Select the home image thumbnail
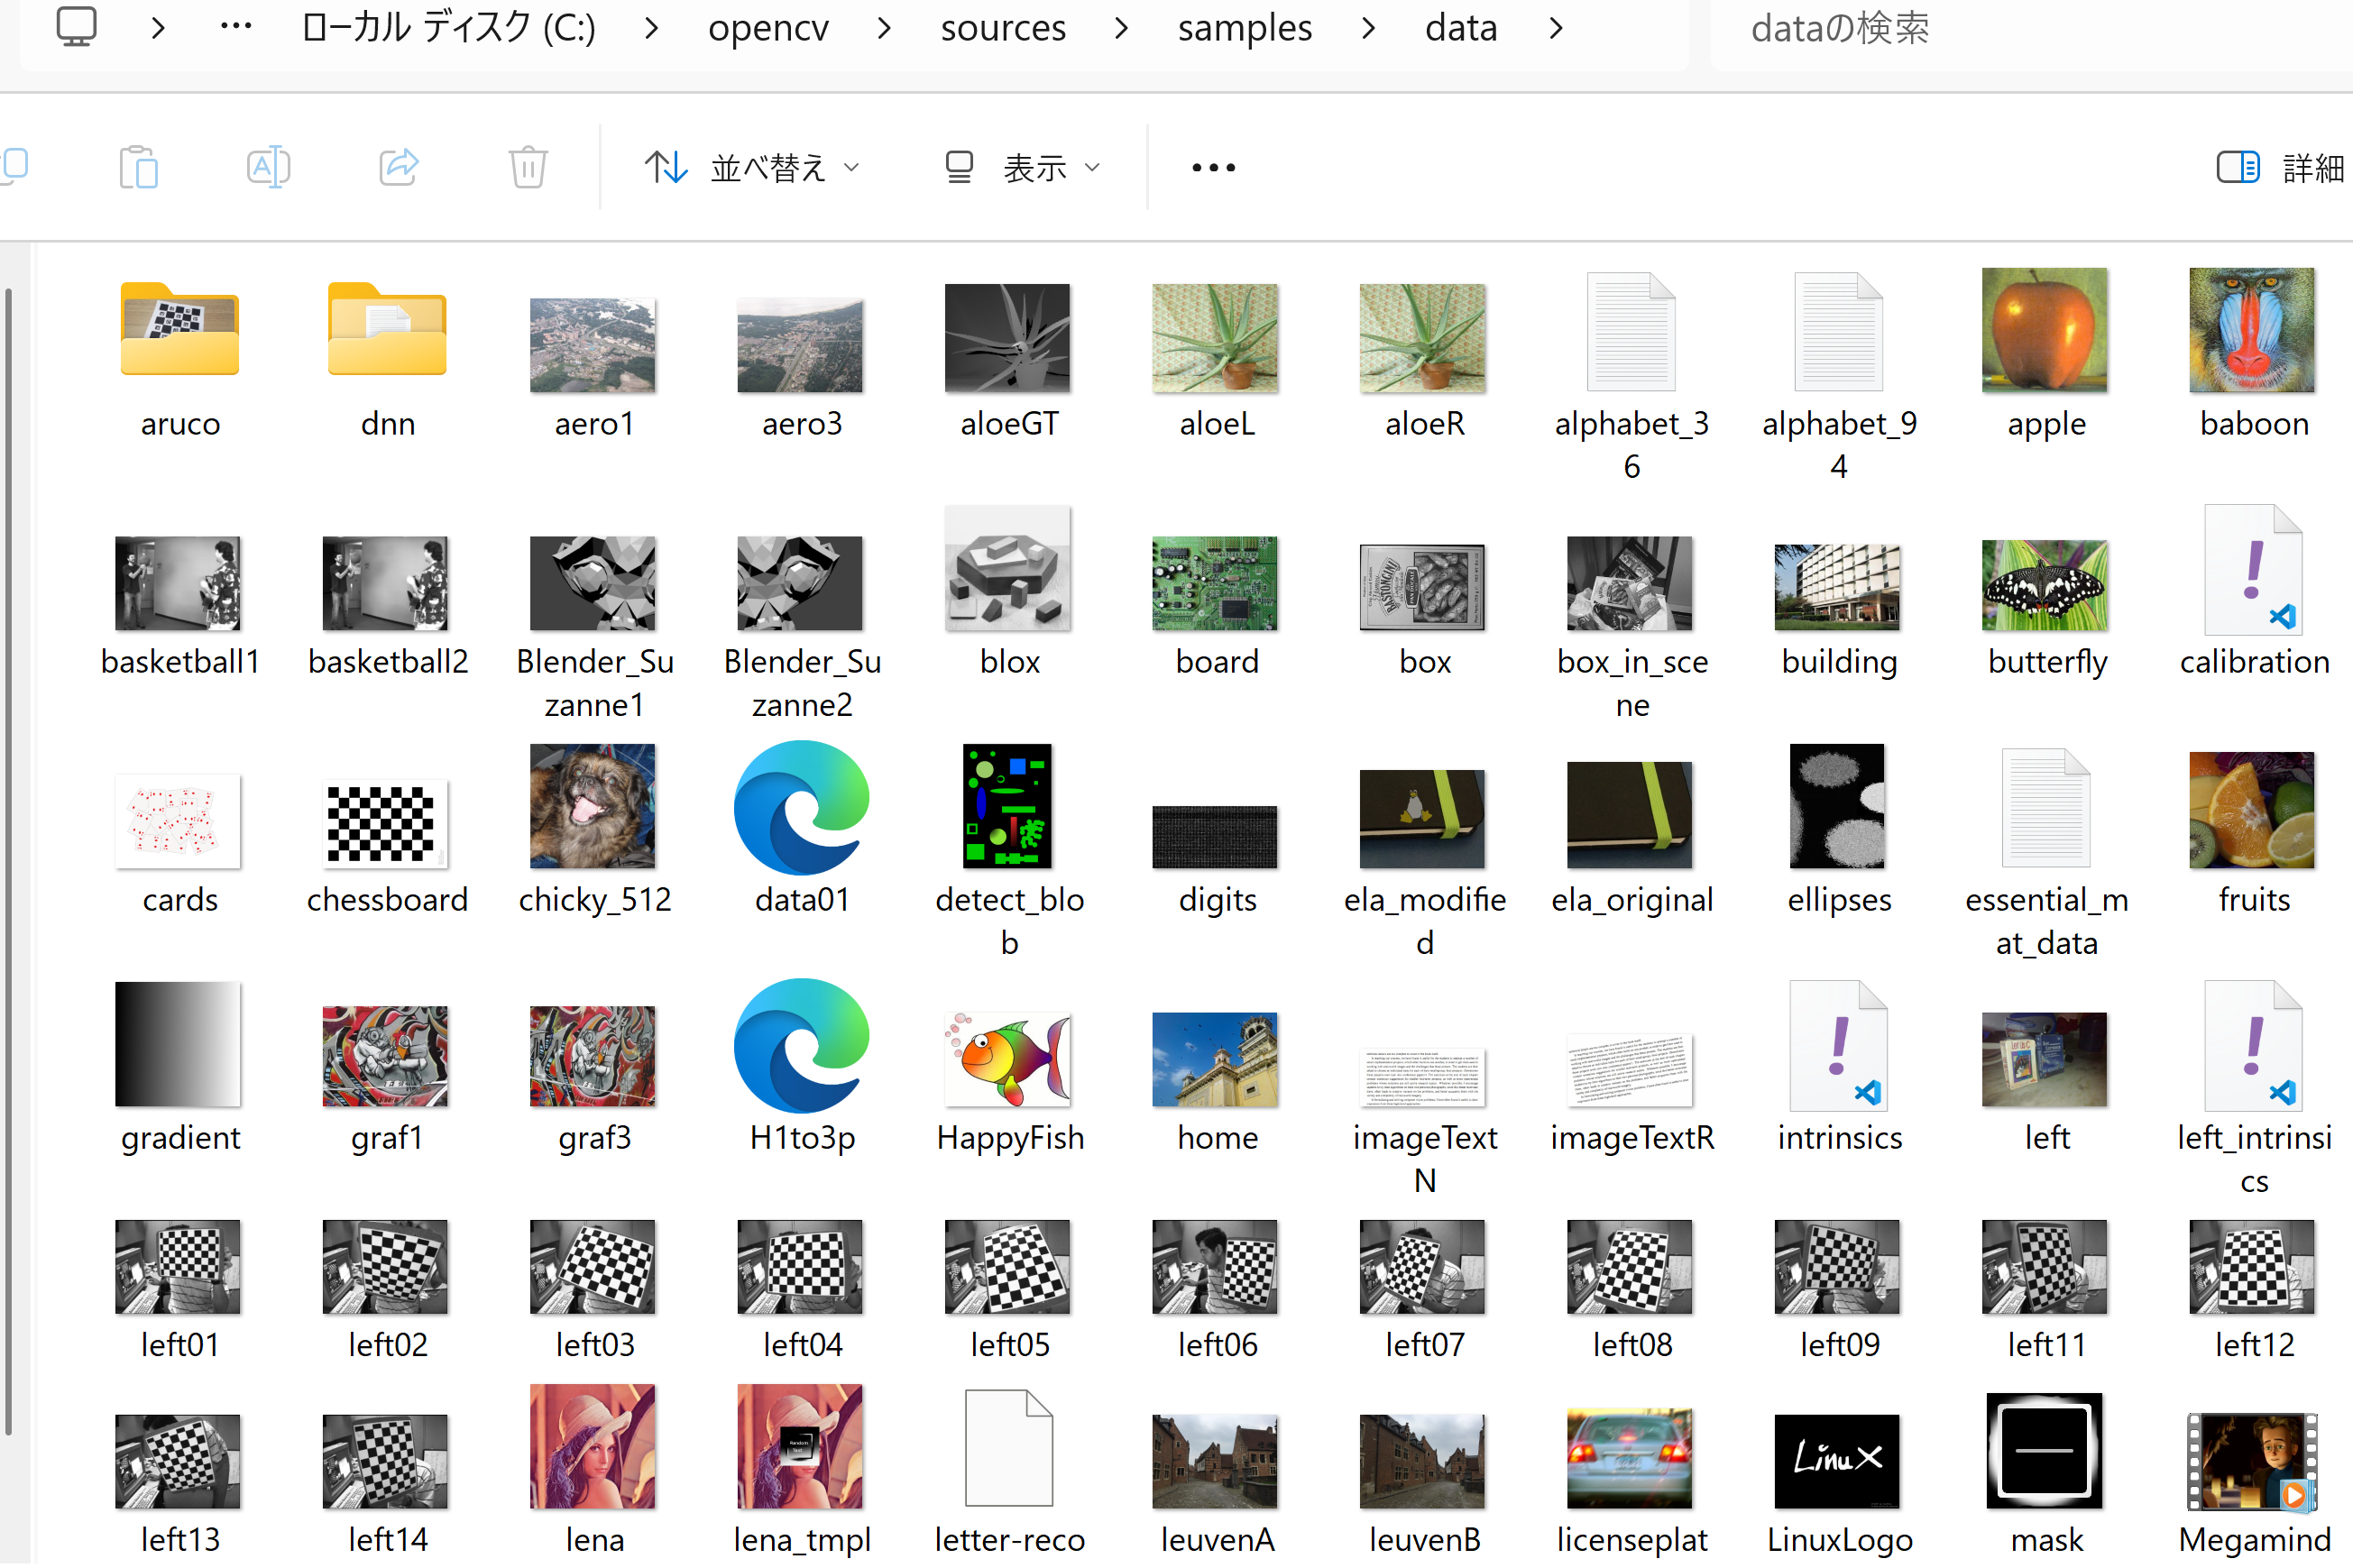 [x=1215, y=1059]
